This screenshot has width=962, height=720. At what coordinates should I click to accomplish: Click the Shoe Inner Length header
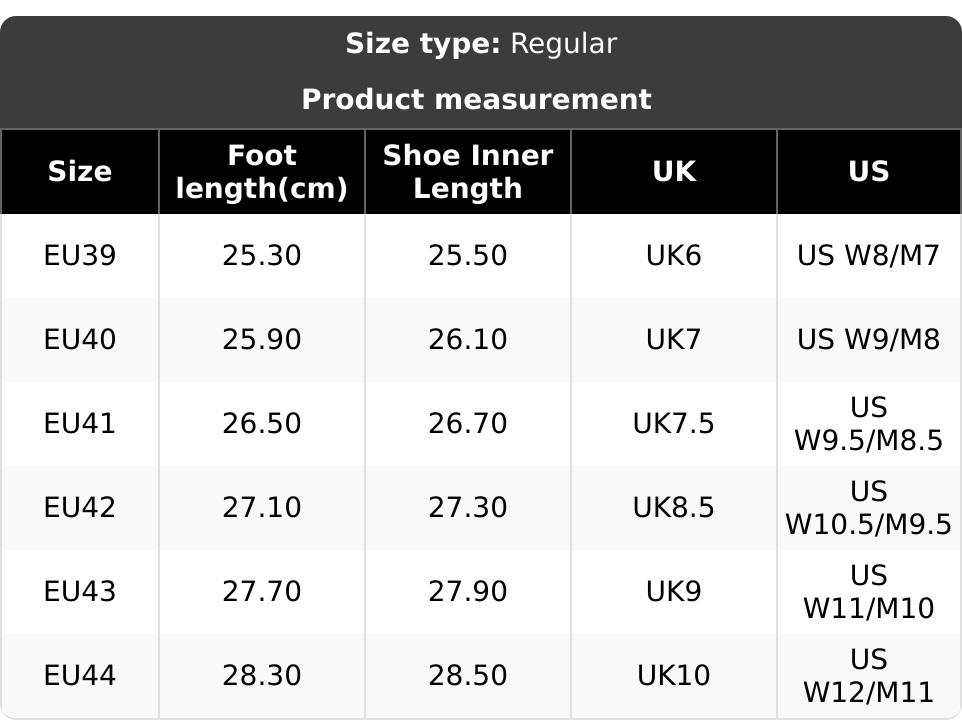tap(468, 171)
